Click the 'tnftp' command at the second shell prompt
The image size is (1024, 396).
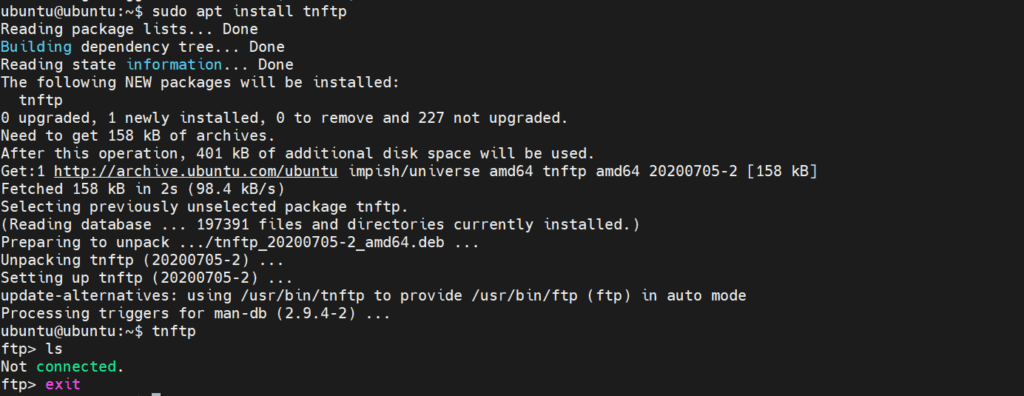174,331
